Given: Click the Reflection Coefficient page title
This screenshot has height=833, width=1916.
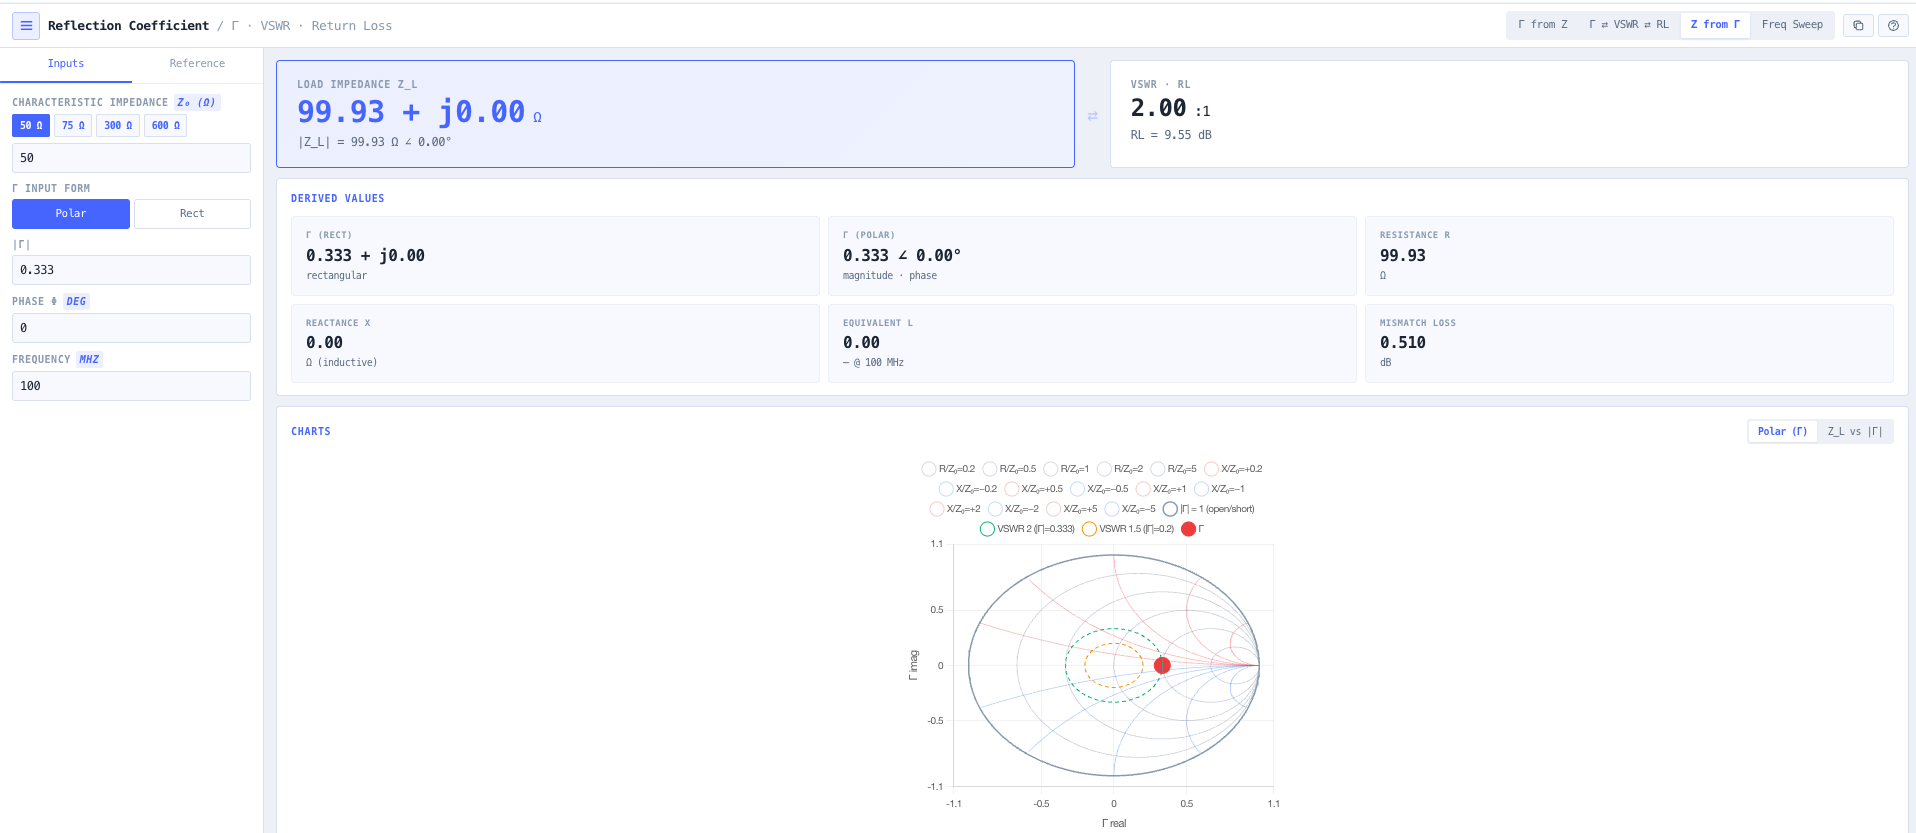Looking at the screenshot, I should pos(128,26).
